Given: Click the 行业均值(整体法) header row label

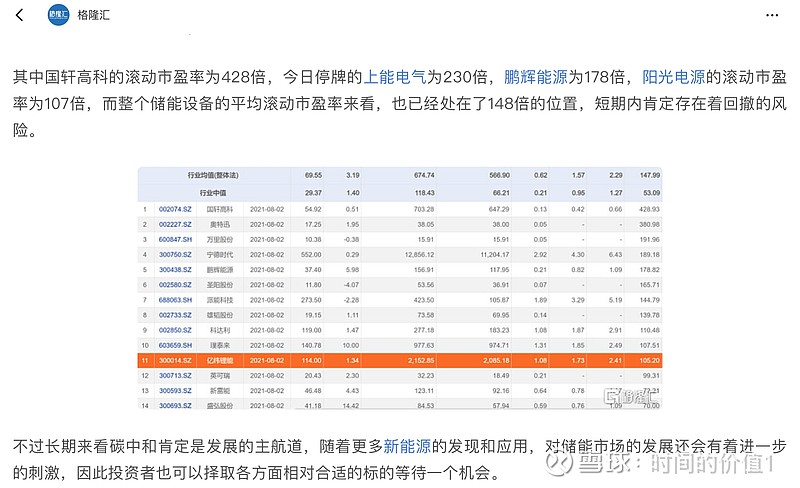Looking at the screenshot, I should coord(213,175).
